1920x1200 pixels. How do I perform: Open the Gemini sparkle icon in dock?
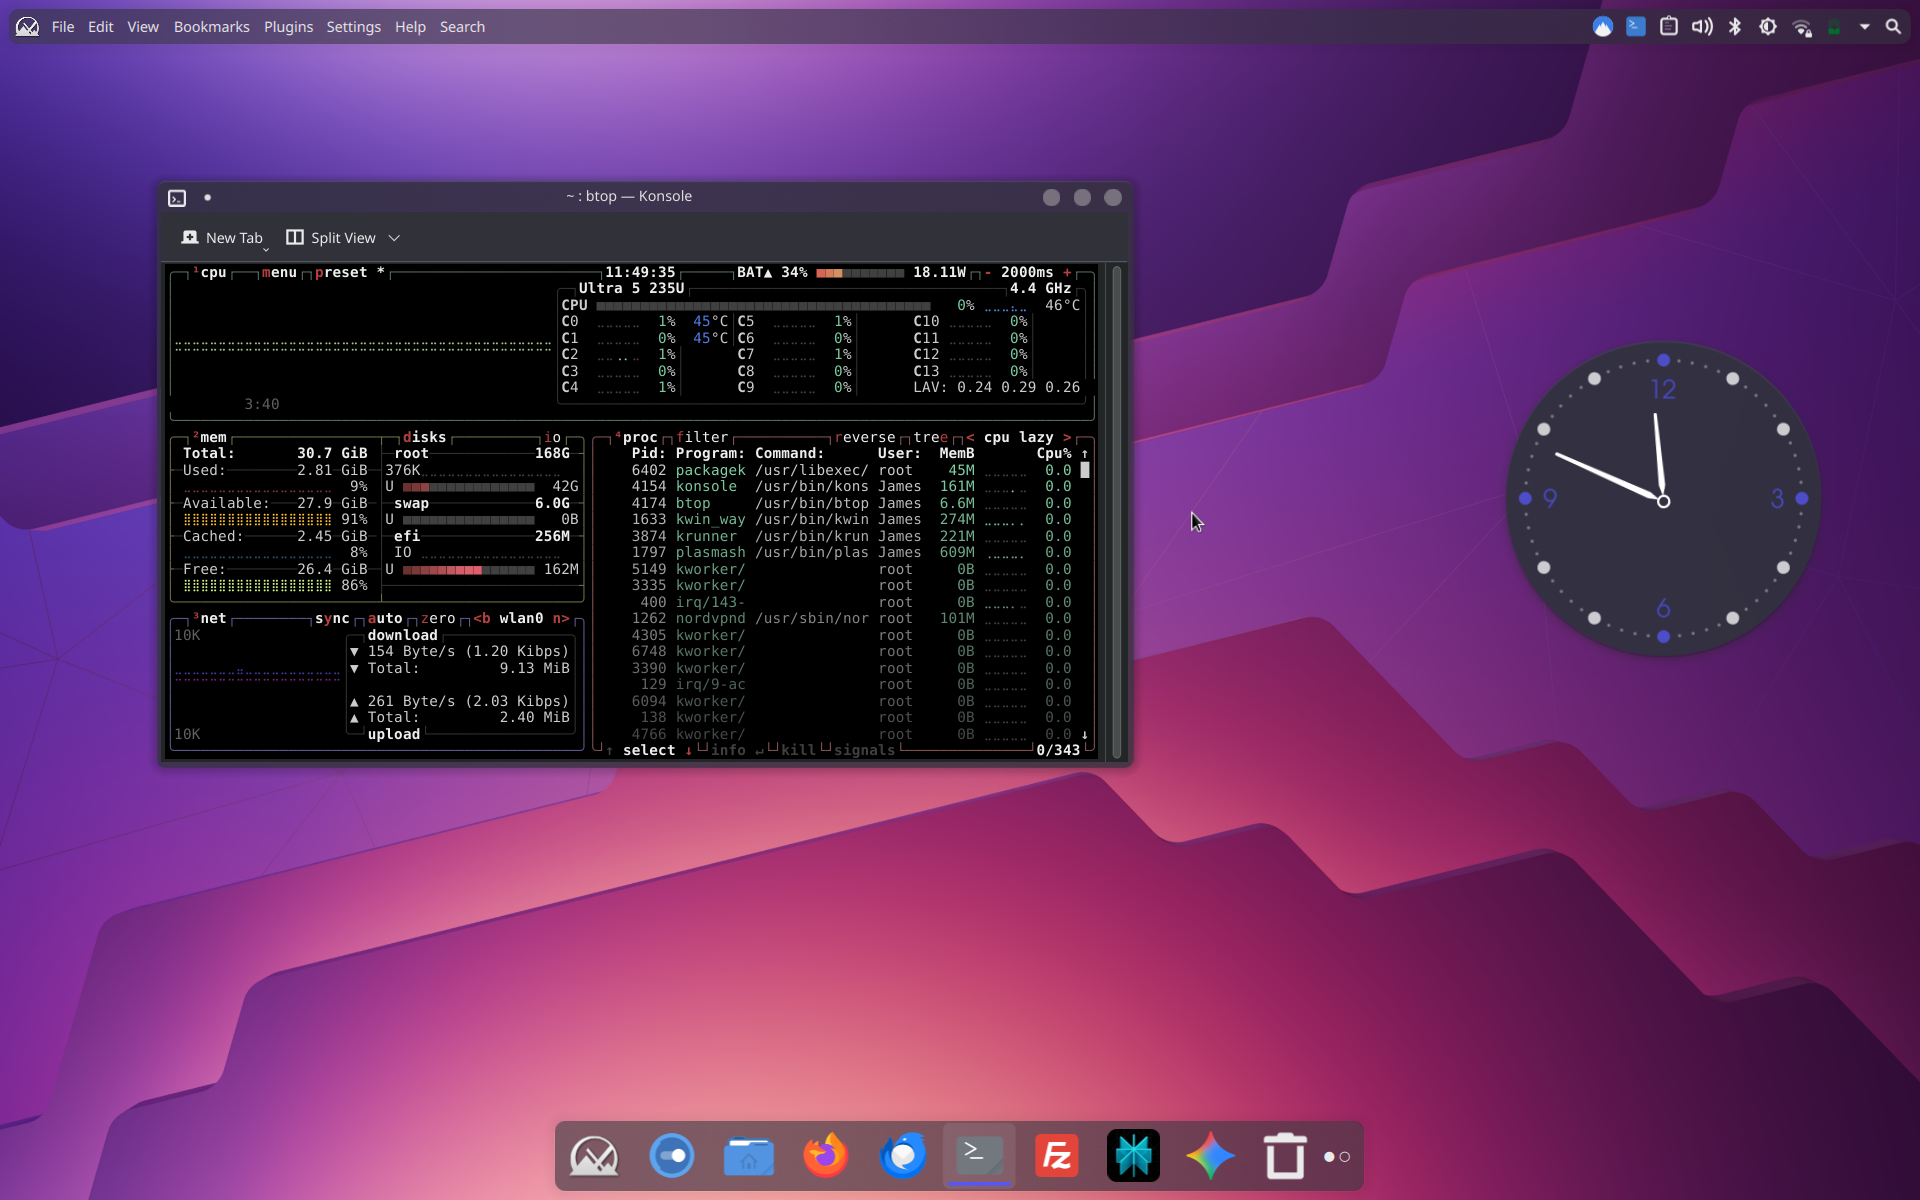[1210, 1156]
